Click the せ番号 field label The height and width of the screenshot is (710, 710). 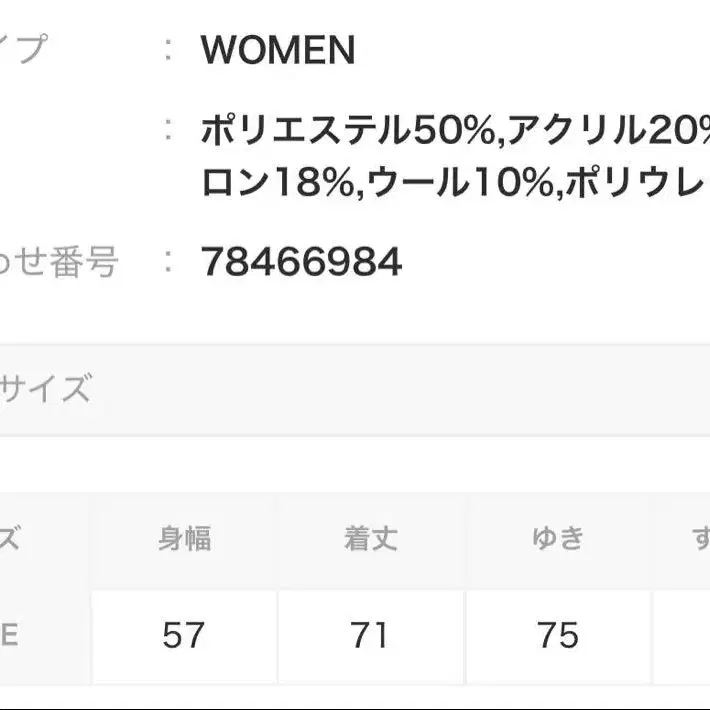coord(58,263)
